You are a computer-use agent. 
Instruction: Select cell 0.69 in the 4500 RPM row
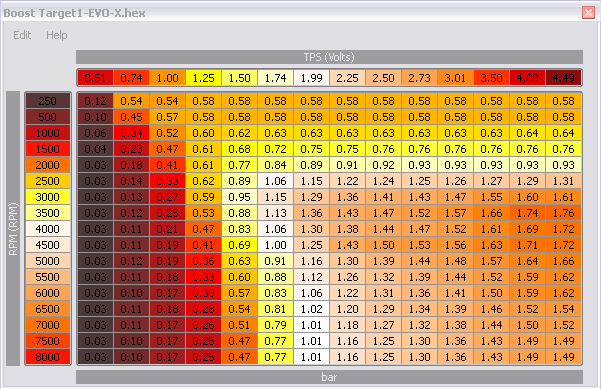pos(240,245)
